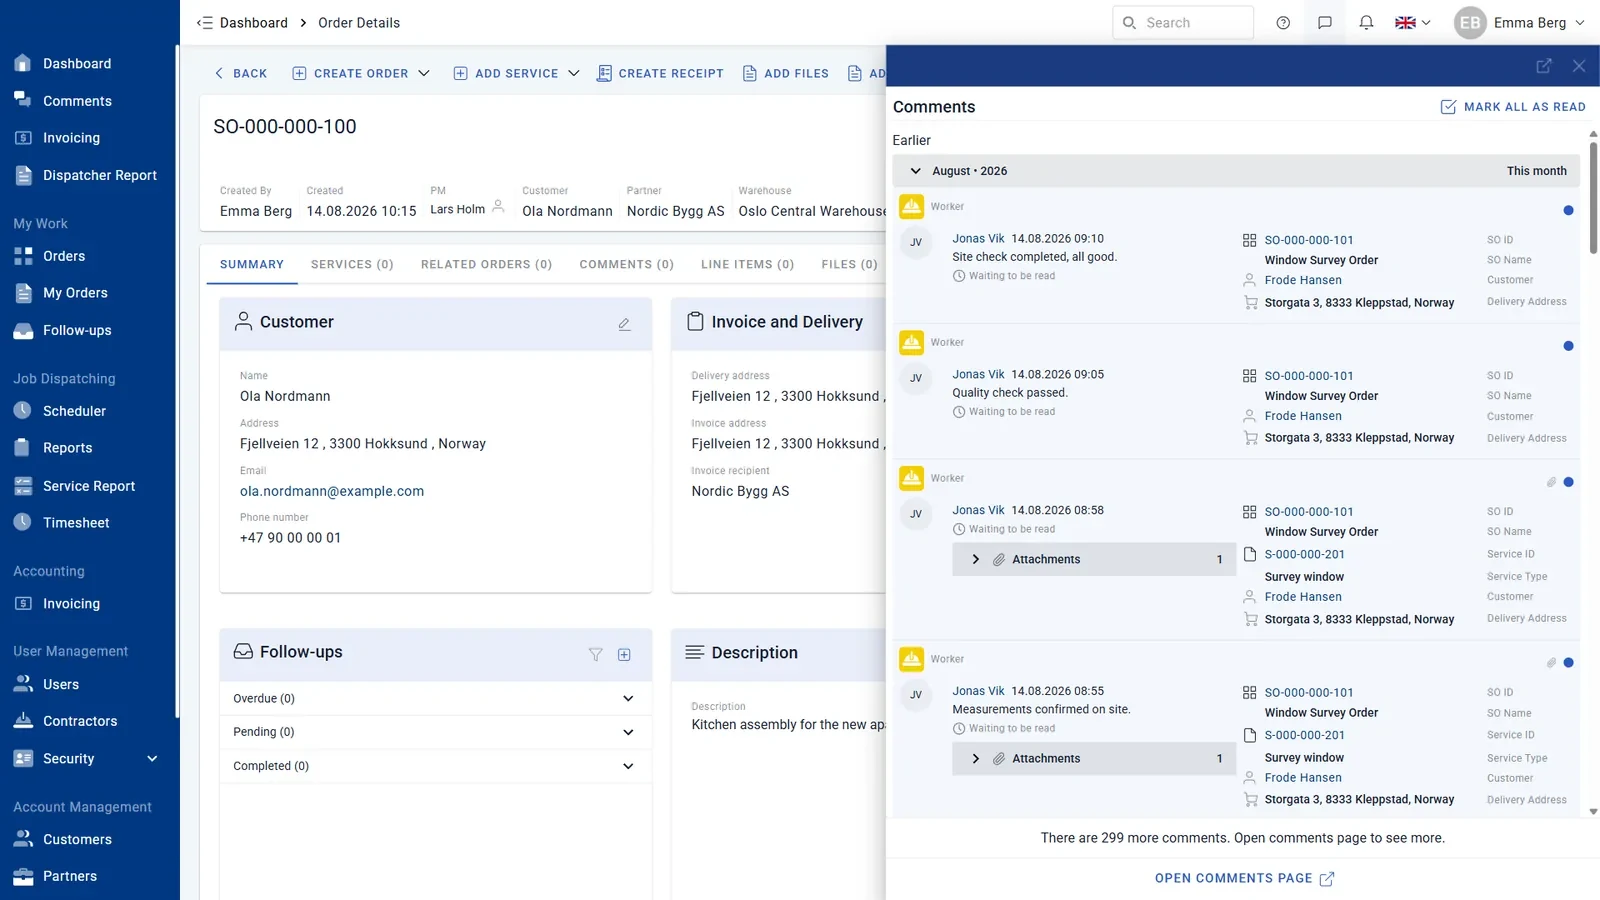Open the language flag selector

(x=1413, y=23)
